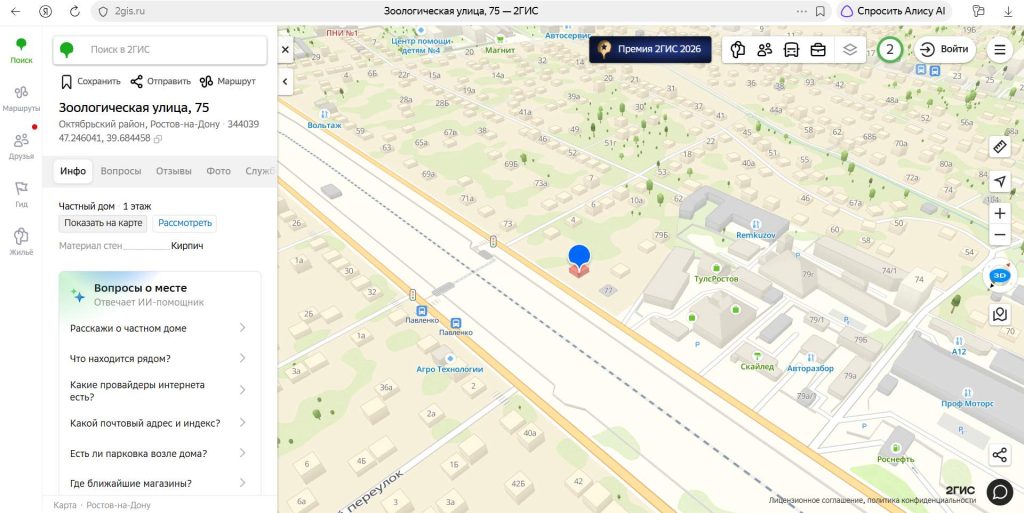Screen dimensions: 1024x513
Task: Click the Агро Технологии place label
Action: pos(450,369)
